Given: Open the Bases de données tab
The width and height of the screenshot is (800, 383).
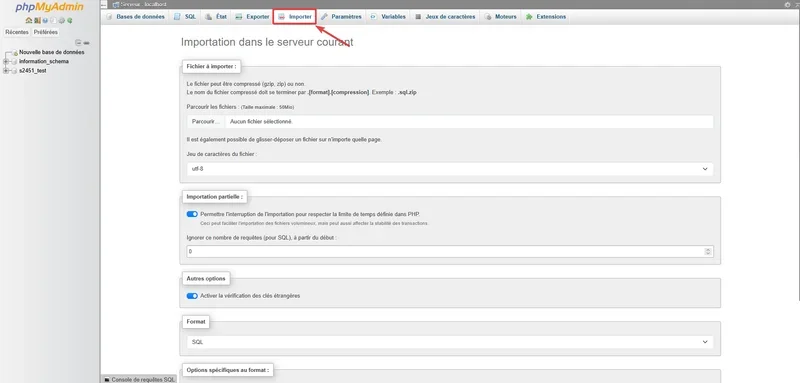Looking at the screenshot, I should [135, 17].
